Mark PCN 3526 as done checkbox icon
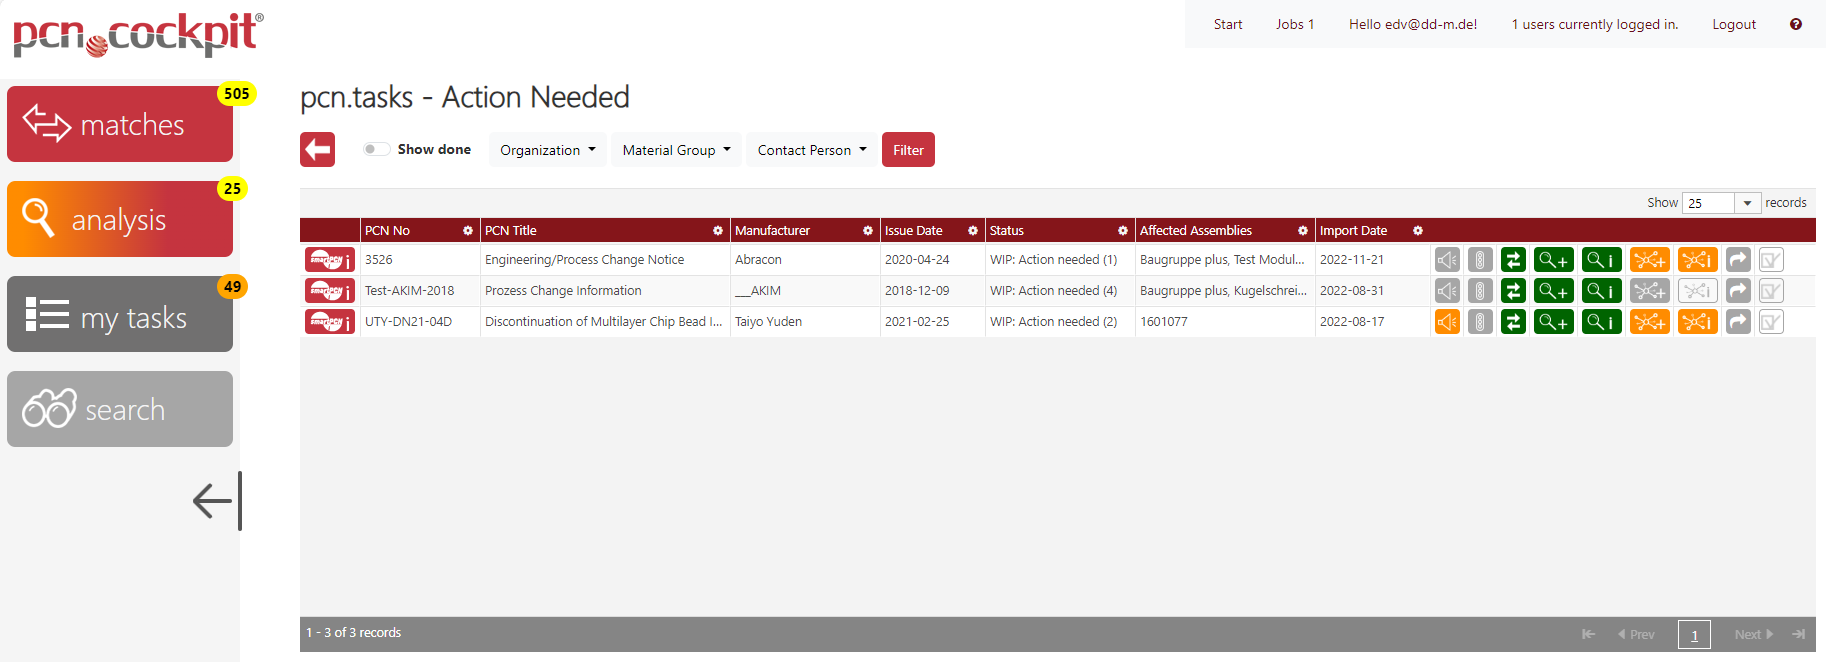Screen dimensions: 1826x662 (1771, 260)
